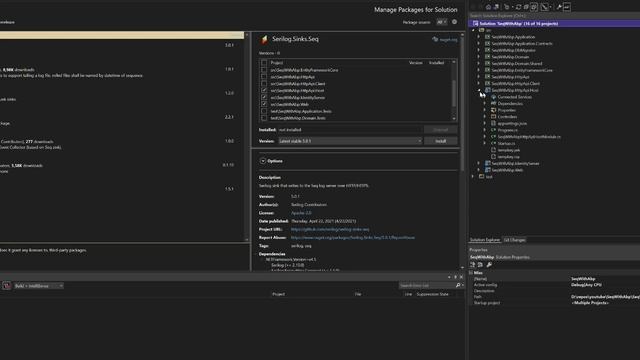Check the SeqWithAbp.EntityFrameworkCore project checkbox
The width and height of the screenshot is (640, 360).
click(x=264, y=70)
